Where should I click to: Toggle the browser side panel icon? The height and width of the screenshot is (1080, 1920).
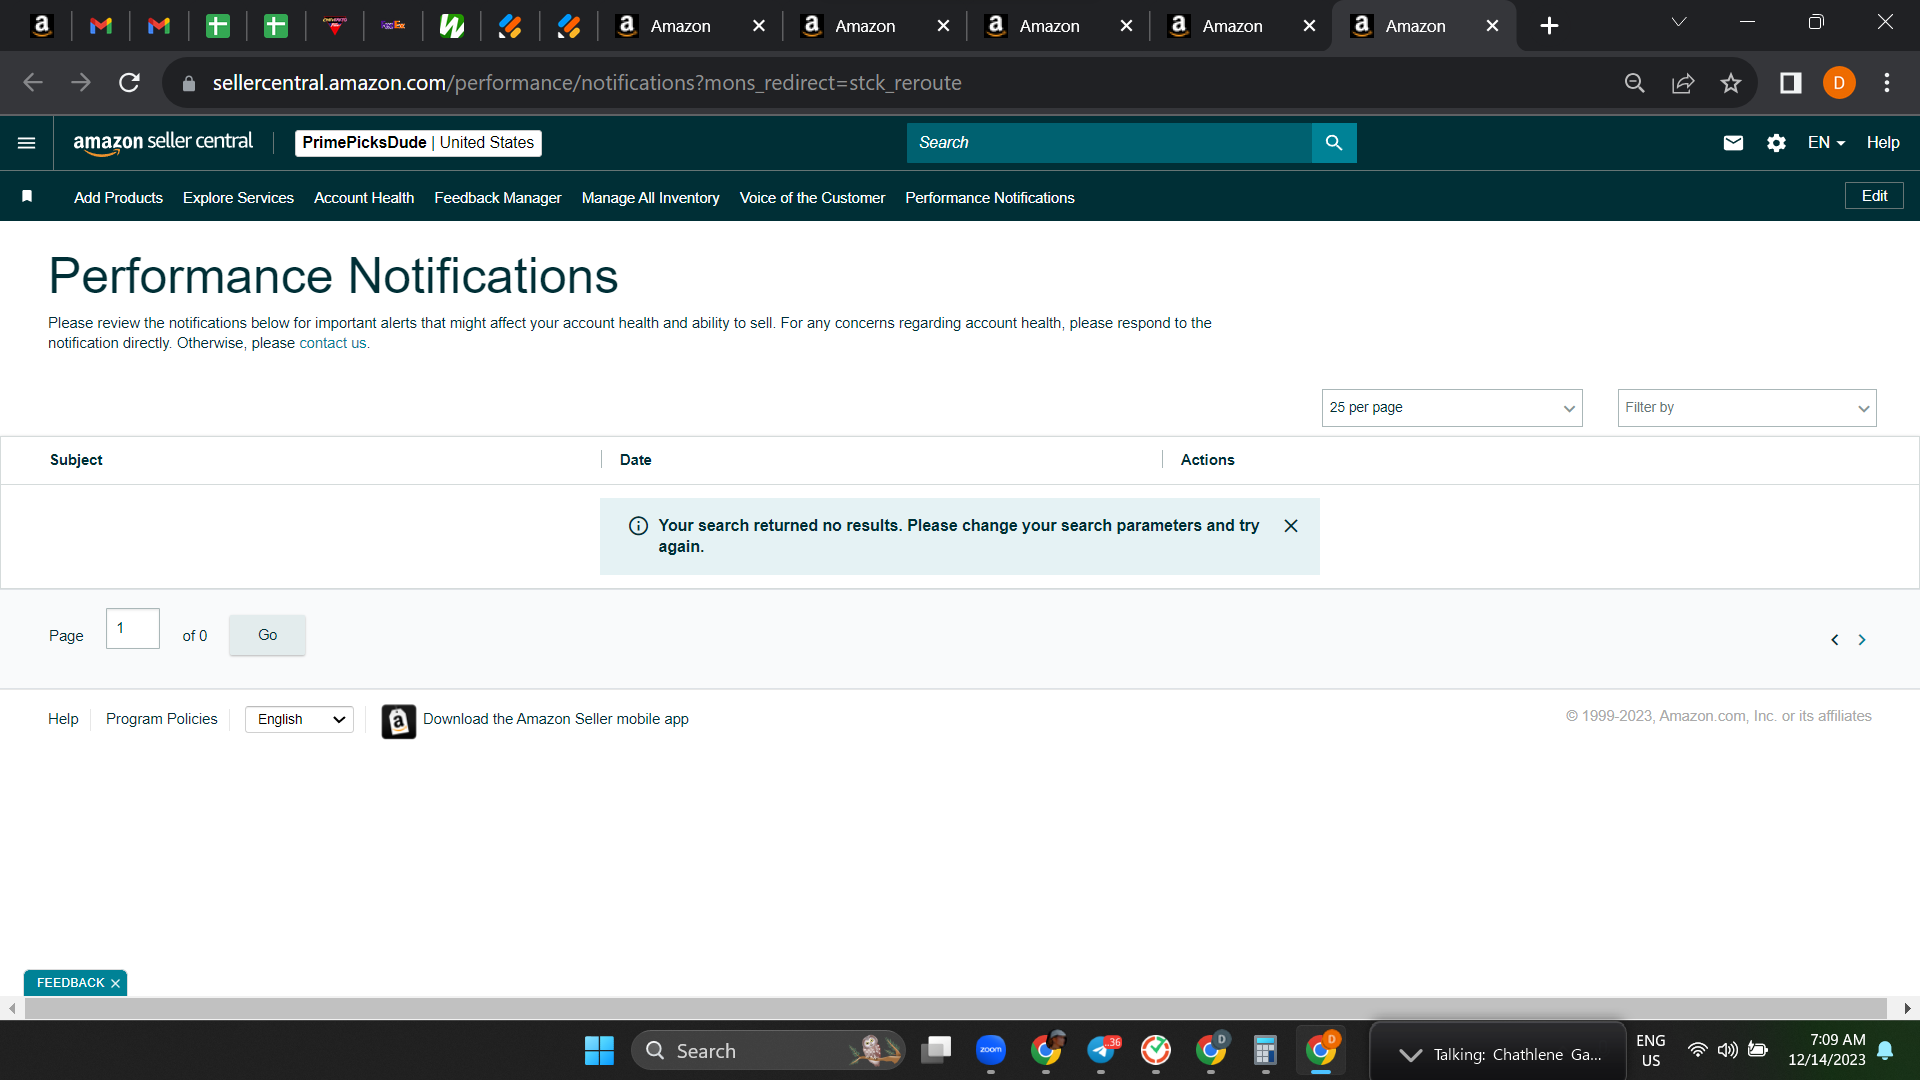[1791, 83]
